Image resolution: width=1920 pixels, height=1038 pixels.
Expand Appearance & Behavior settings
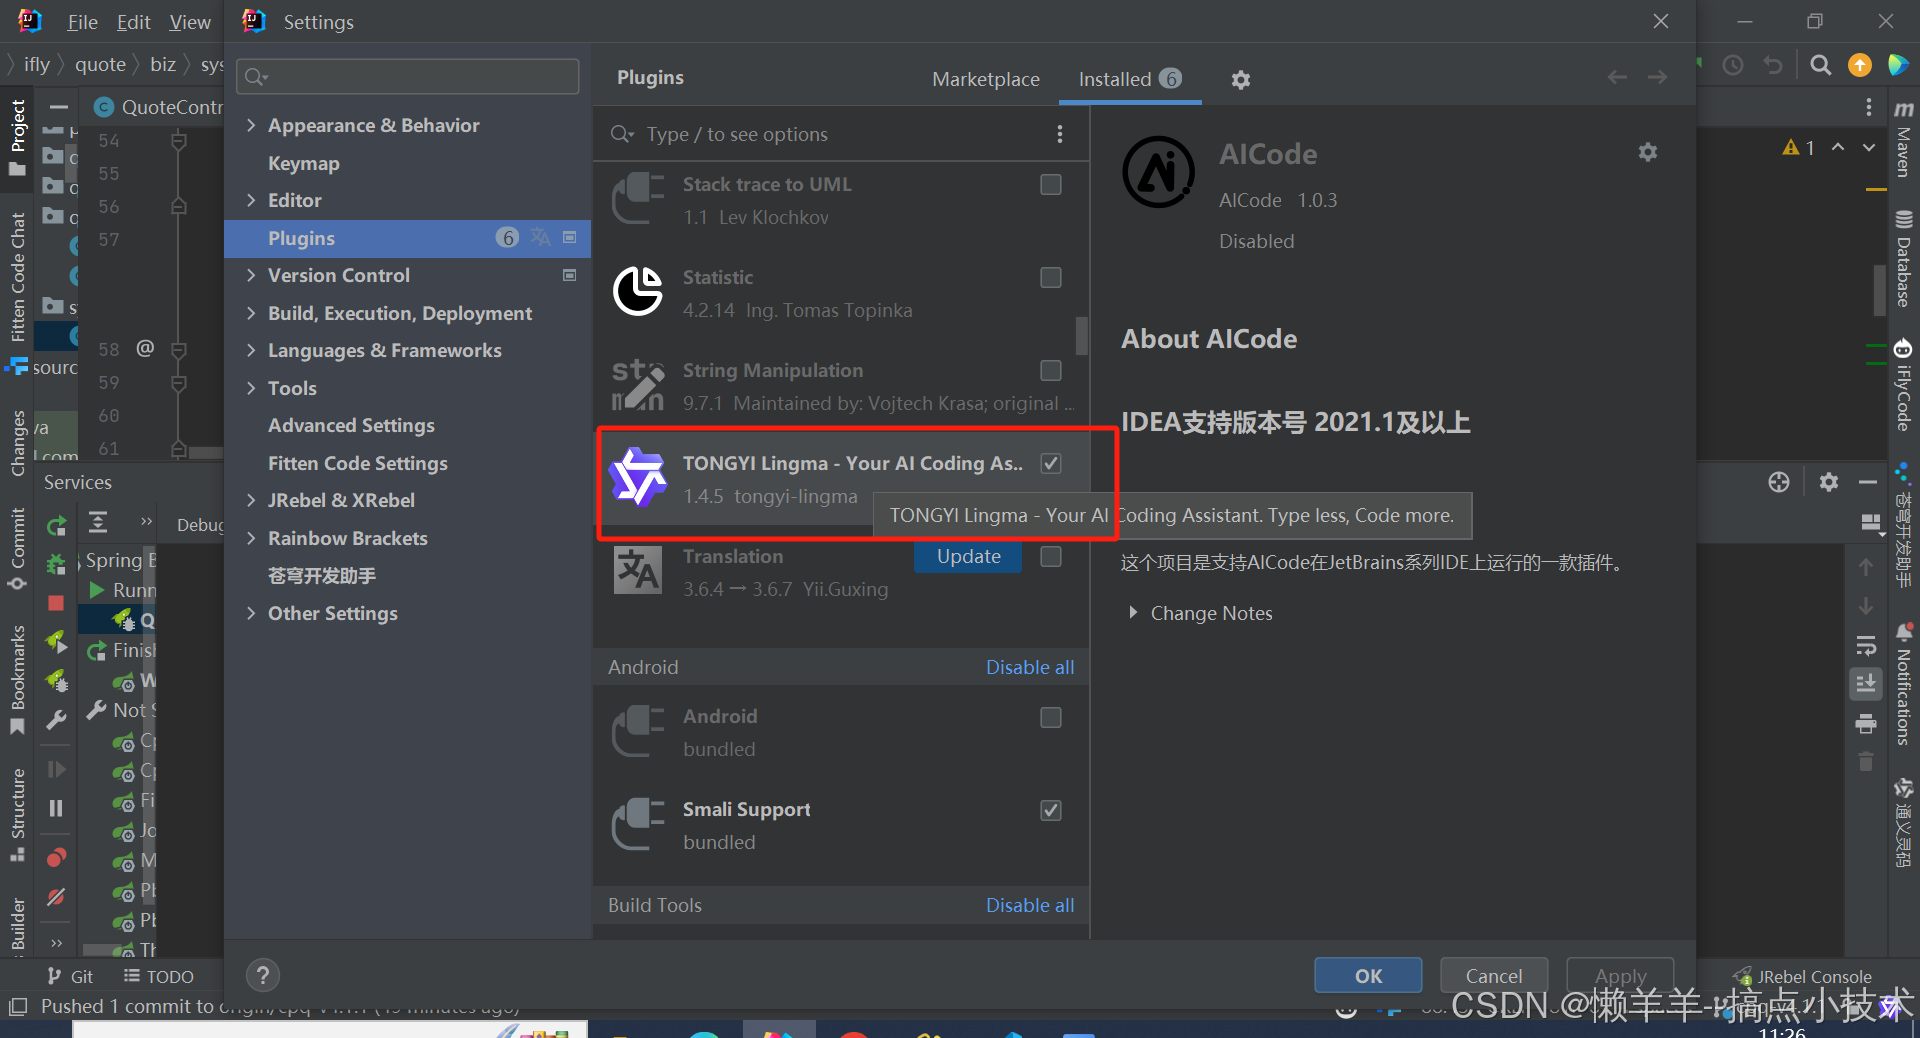pyautogui.click(x=251, y=125)
